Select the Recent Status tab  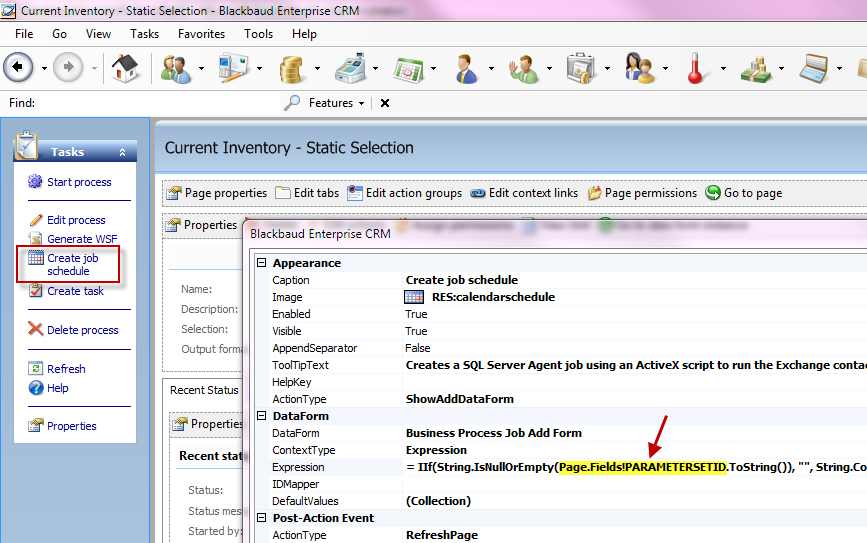[204, 390]
